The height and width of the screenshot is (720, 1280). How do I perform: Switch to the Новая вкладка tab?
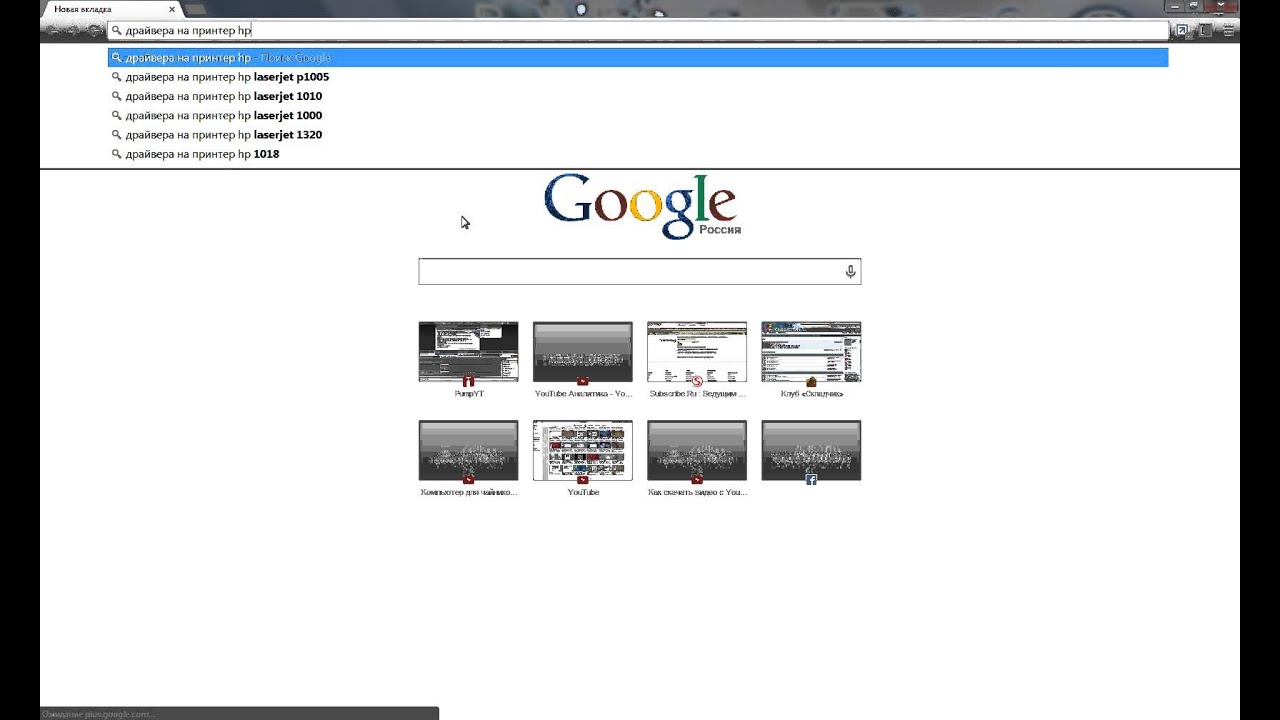pos(108,9)
